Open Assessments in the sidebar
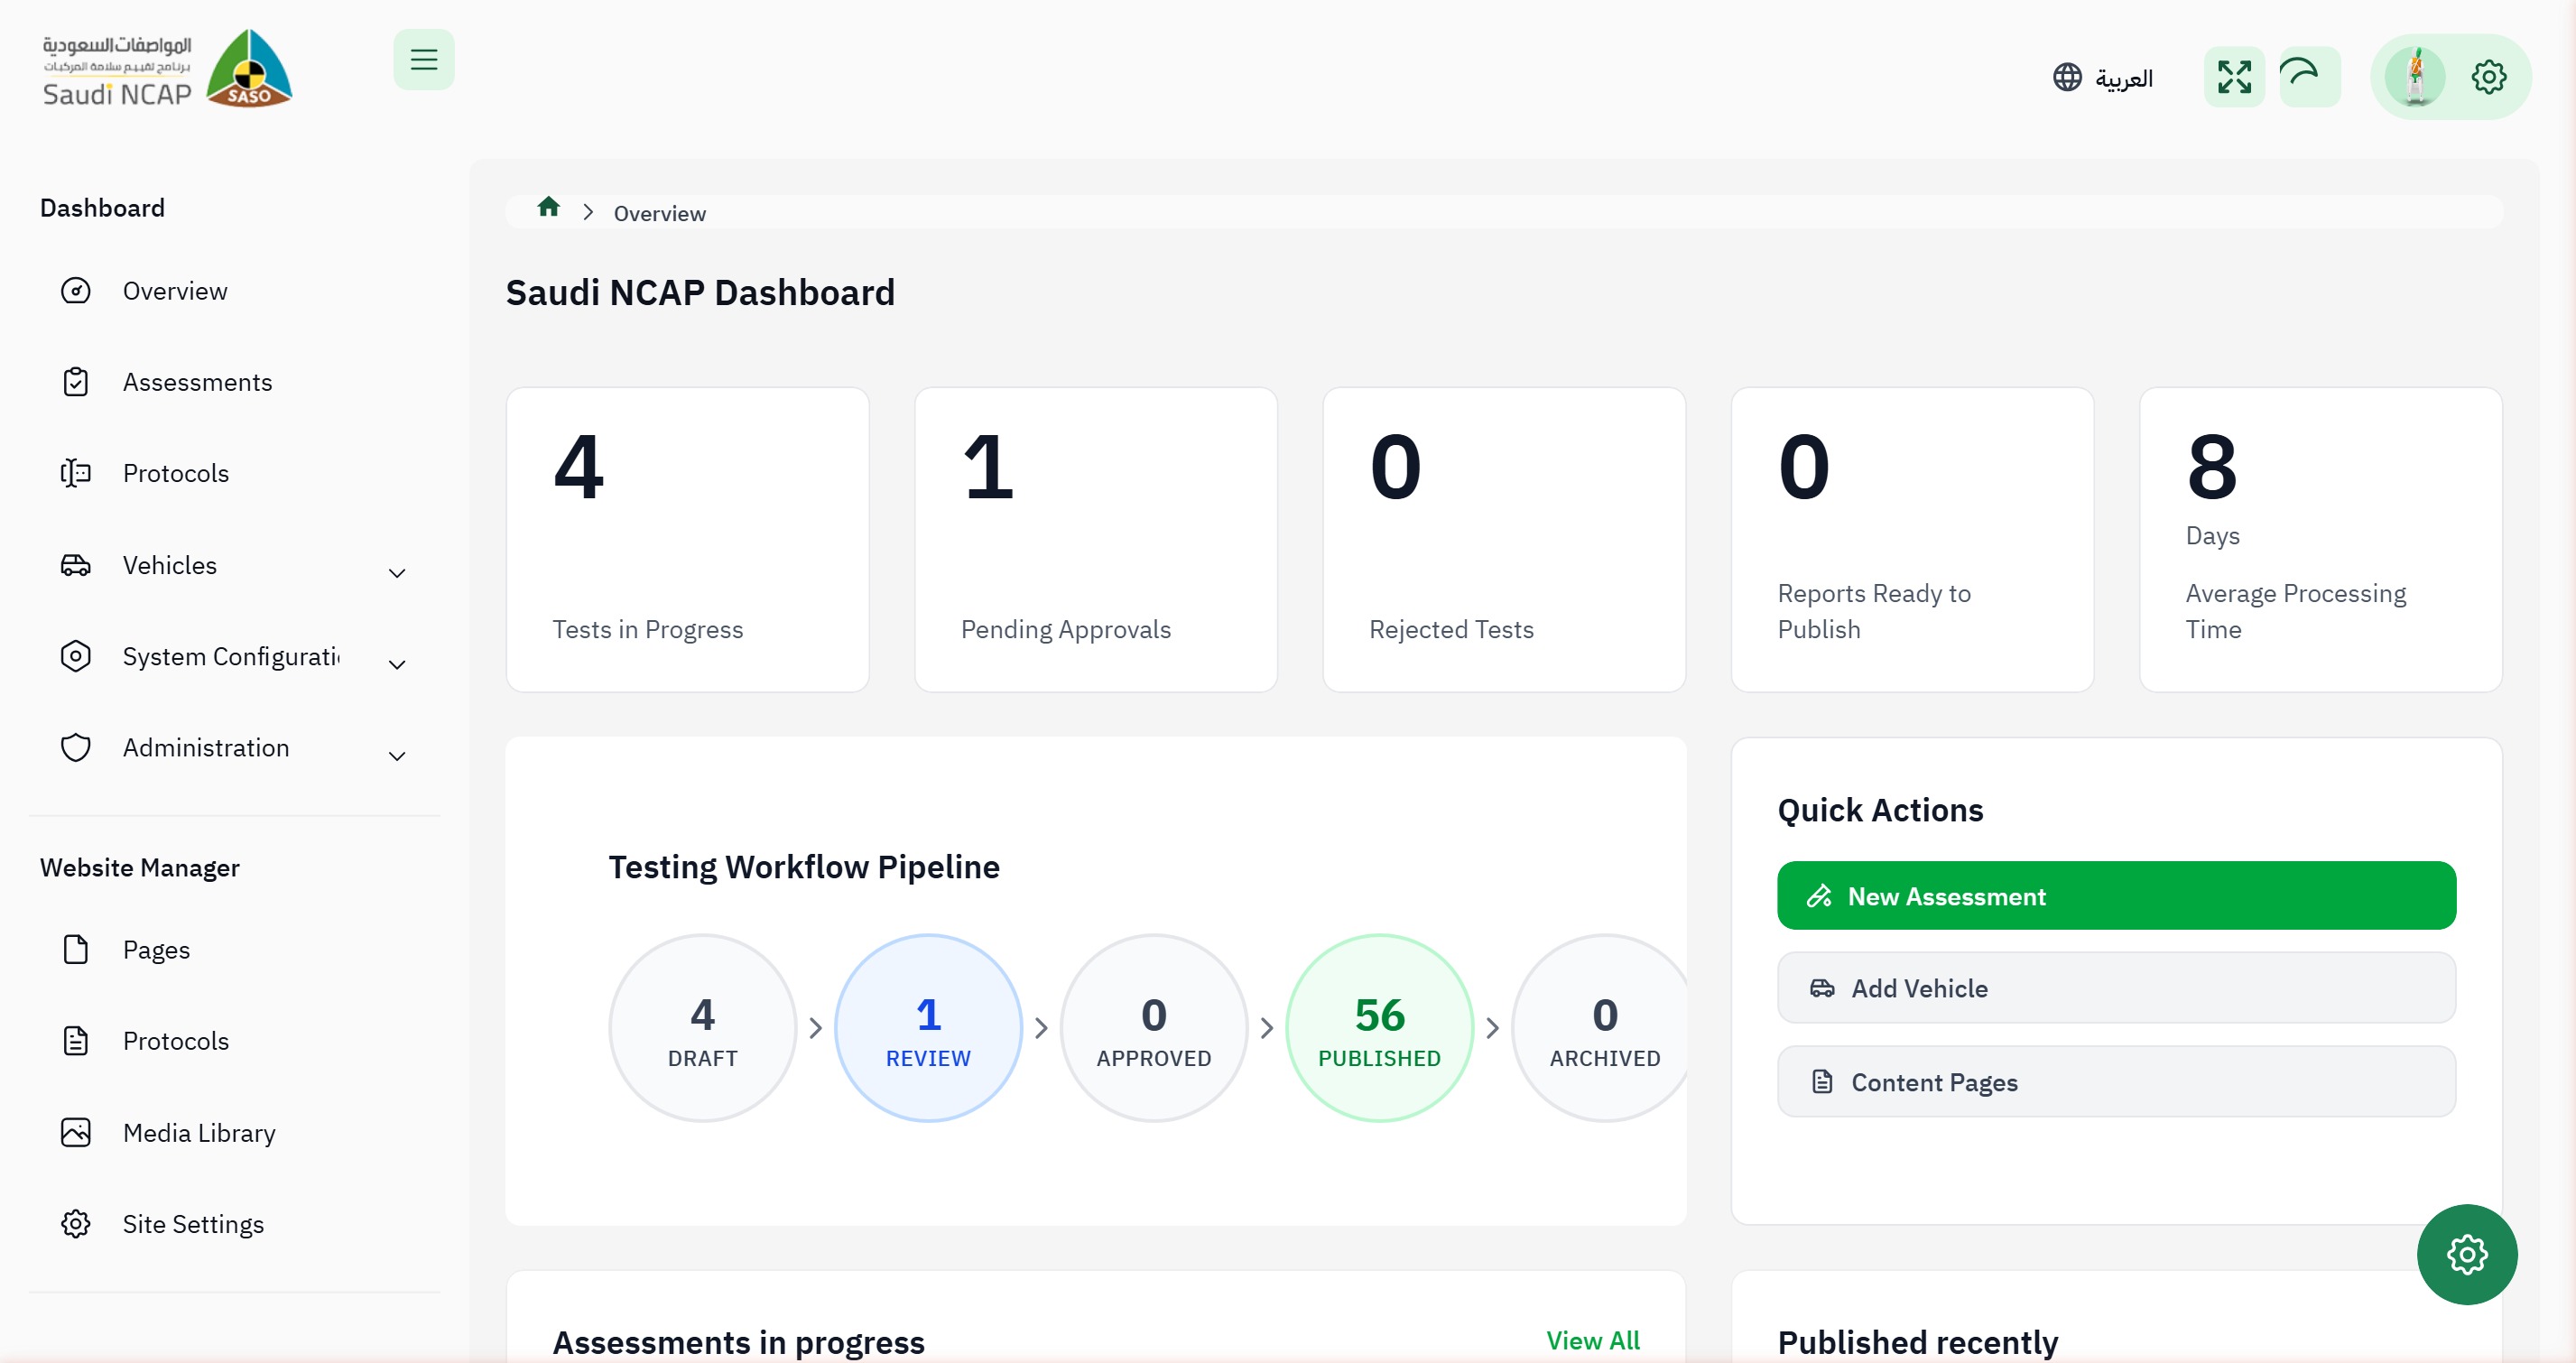This screenshot has height=1363, width=2576. click(x=234, y=382)
